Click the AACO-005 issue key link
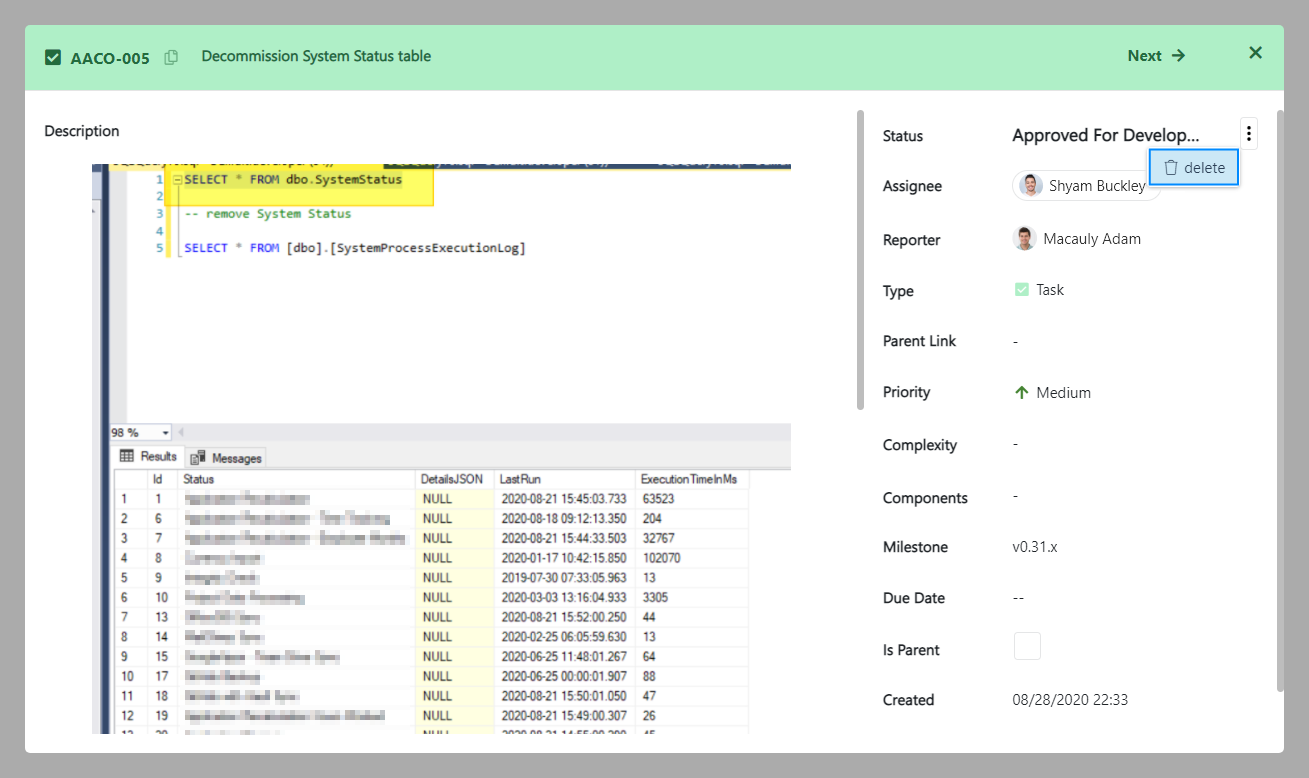Viewport: 1309px width, 778px height. [x=110, y=58]
